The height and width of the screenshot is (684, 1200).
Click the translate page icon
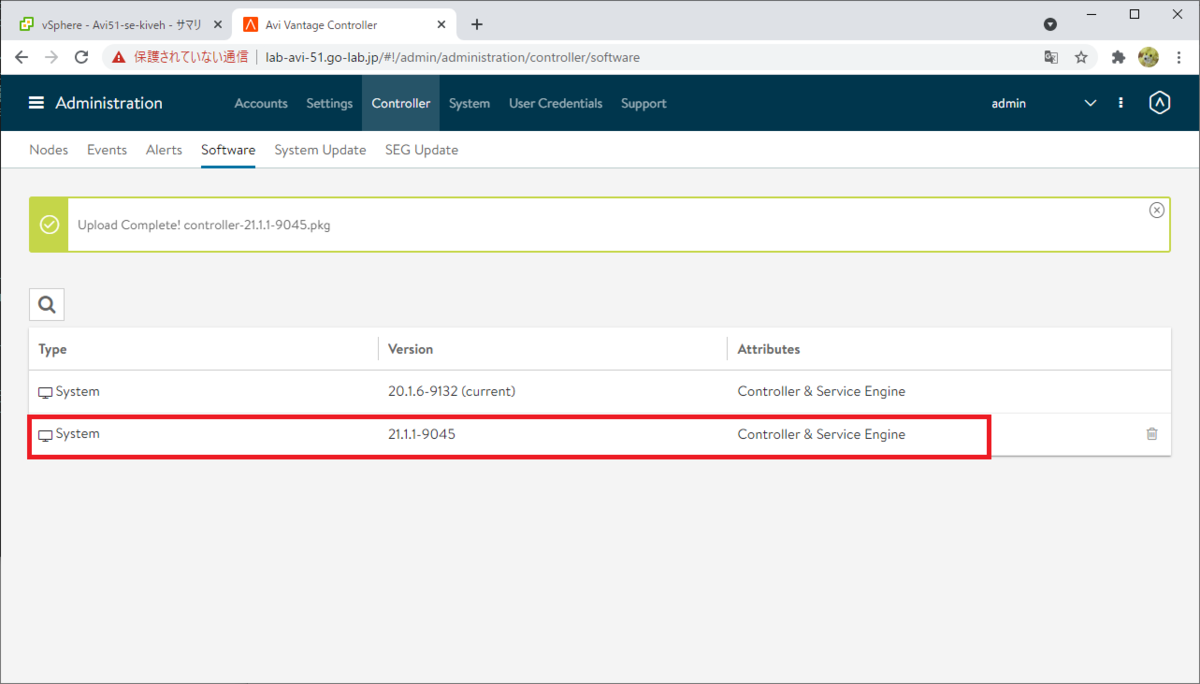[1051, 57]
